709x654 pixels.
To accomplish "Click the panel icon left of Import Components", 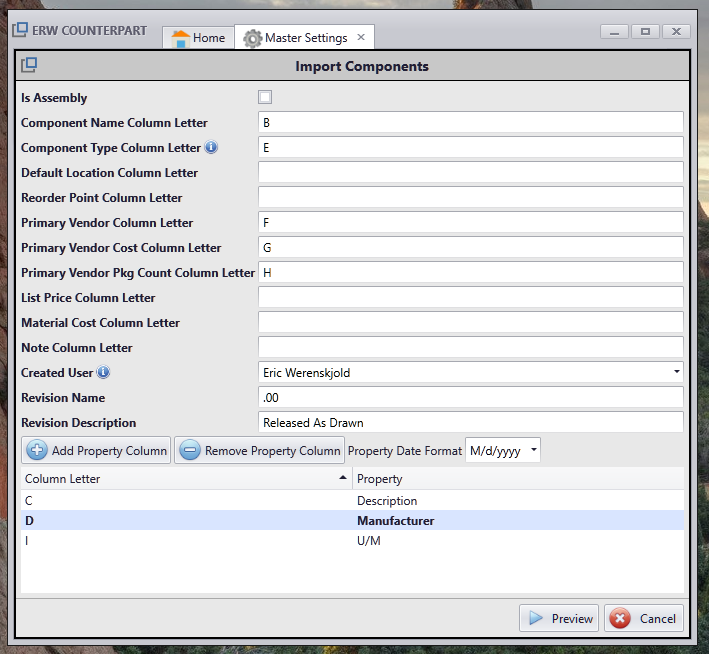I will pyautogui.click(x=29, y=66).
